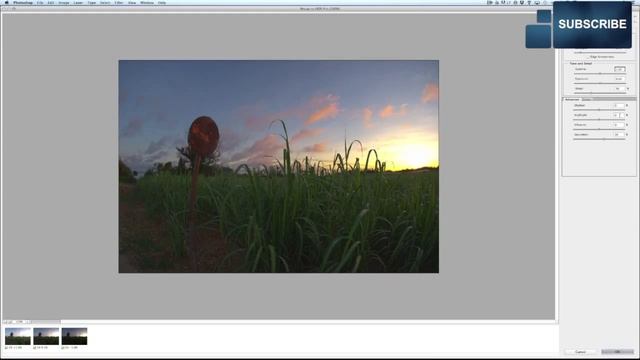This screenshot has height=360, width=640.
Task: Open the Photoshop application menu
Action: tap(22, 2)
